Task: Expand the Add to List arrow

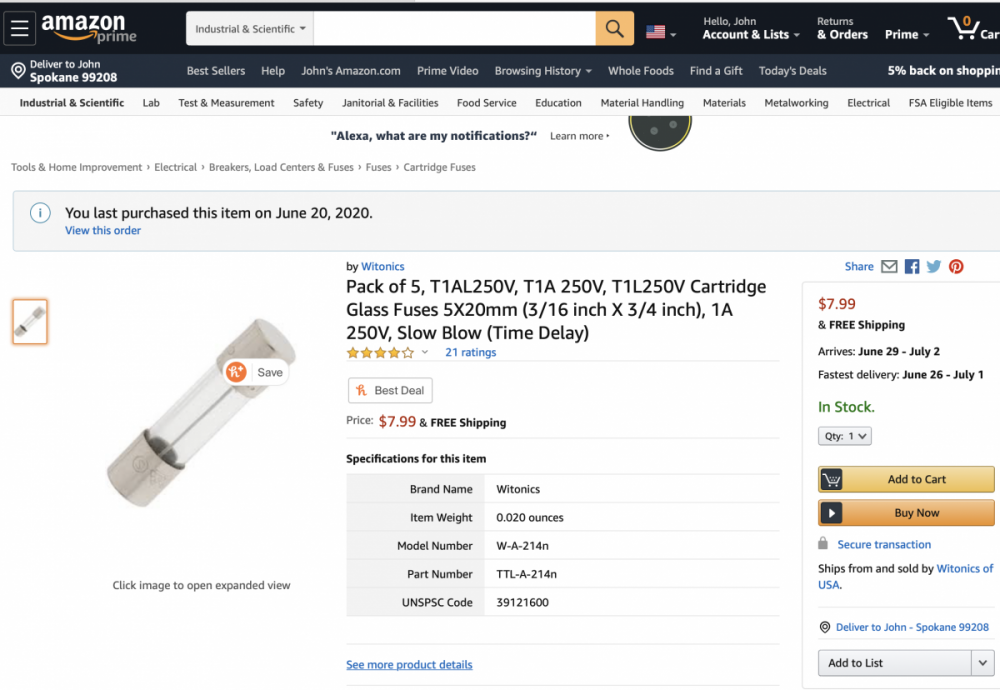Action: (x=982, y=663)
